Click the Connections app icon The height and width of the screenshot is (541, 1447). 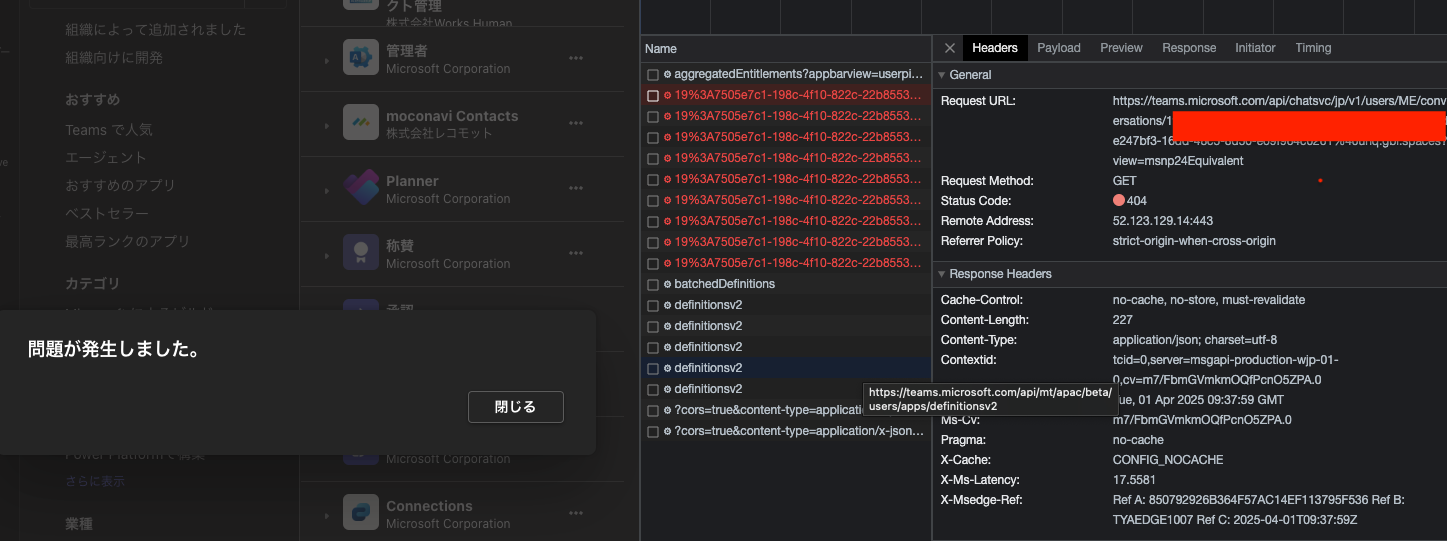[360, 514]
